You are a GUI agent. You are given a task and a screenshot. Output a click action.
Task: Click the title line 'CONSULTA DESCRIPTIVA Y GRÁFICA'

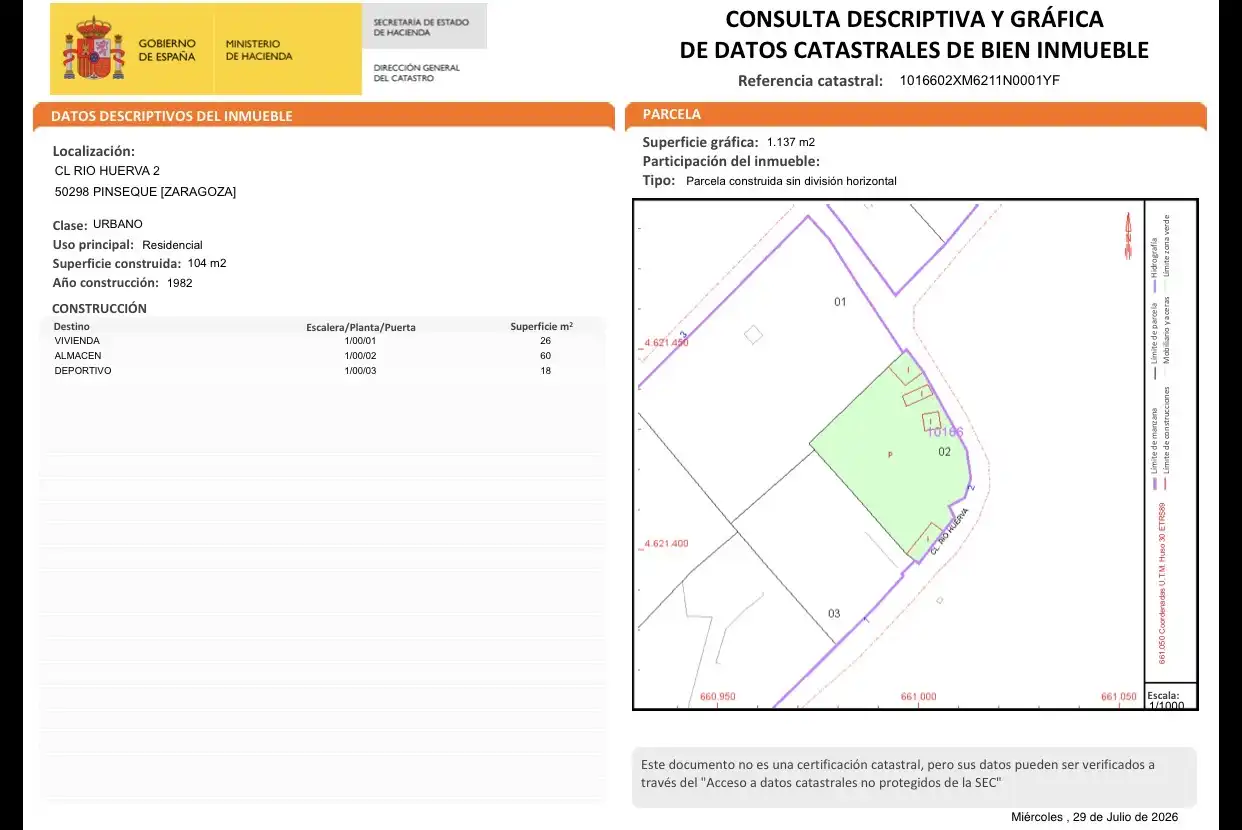914,19
